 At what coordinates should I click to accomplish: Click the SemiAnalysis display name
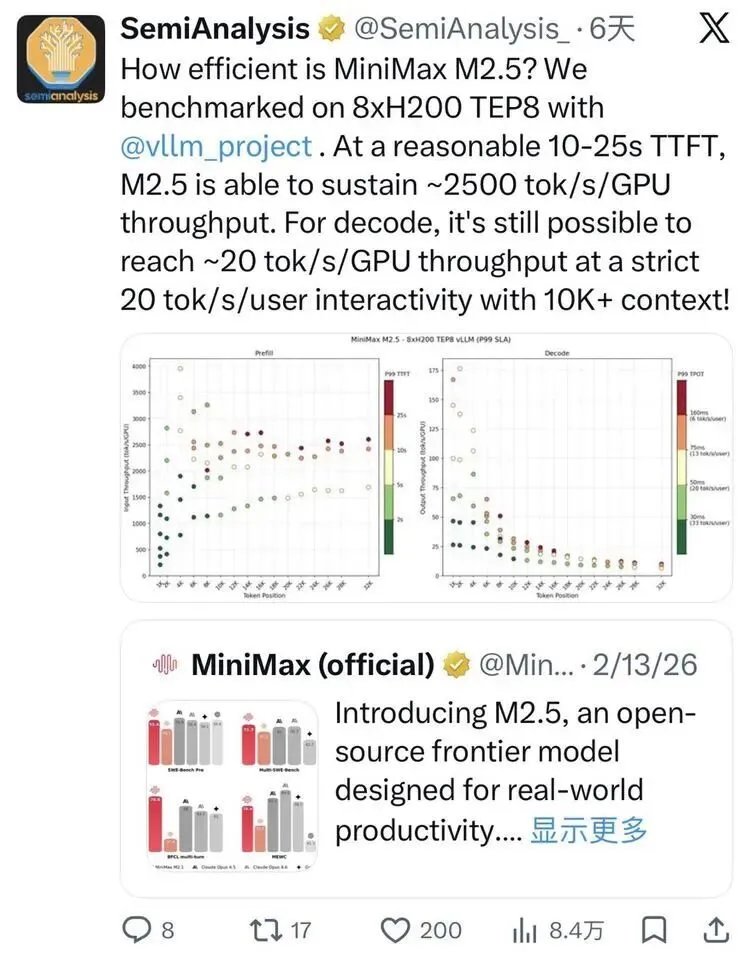[x=215, y=30]
